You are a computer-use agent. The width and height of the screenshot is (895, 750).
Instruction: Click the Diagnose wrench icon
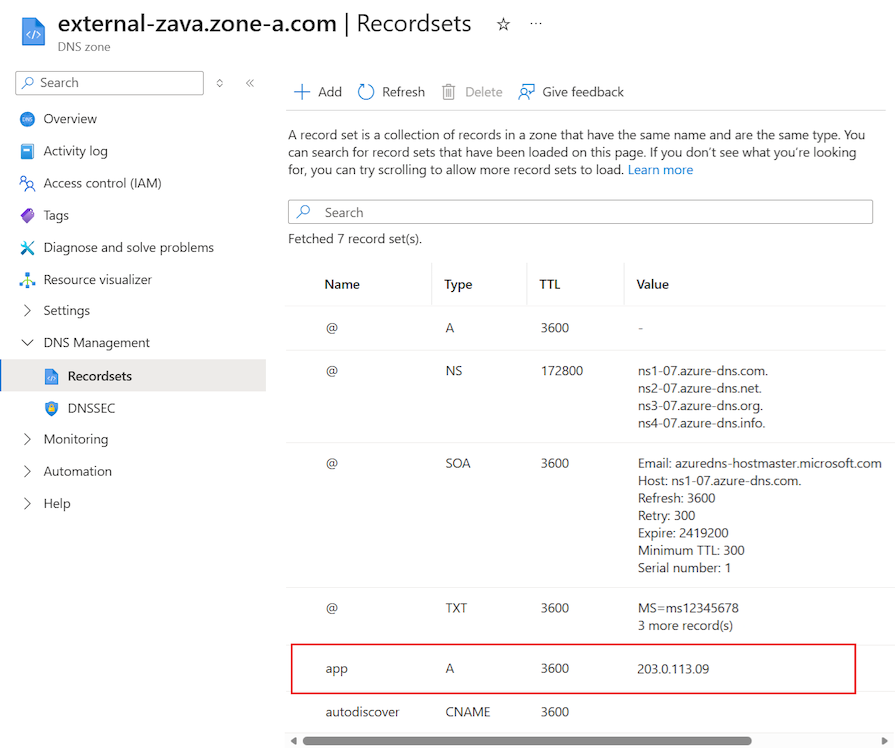point(27,248)
